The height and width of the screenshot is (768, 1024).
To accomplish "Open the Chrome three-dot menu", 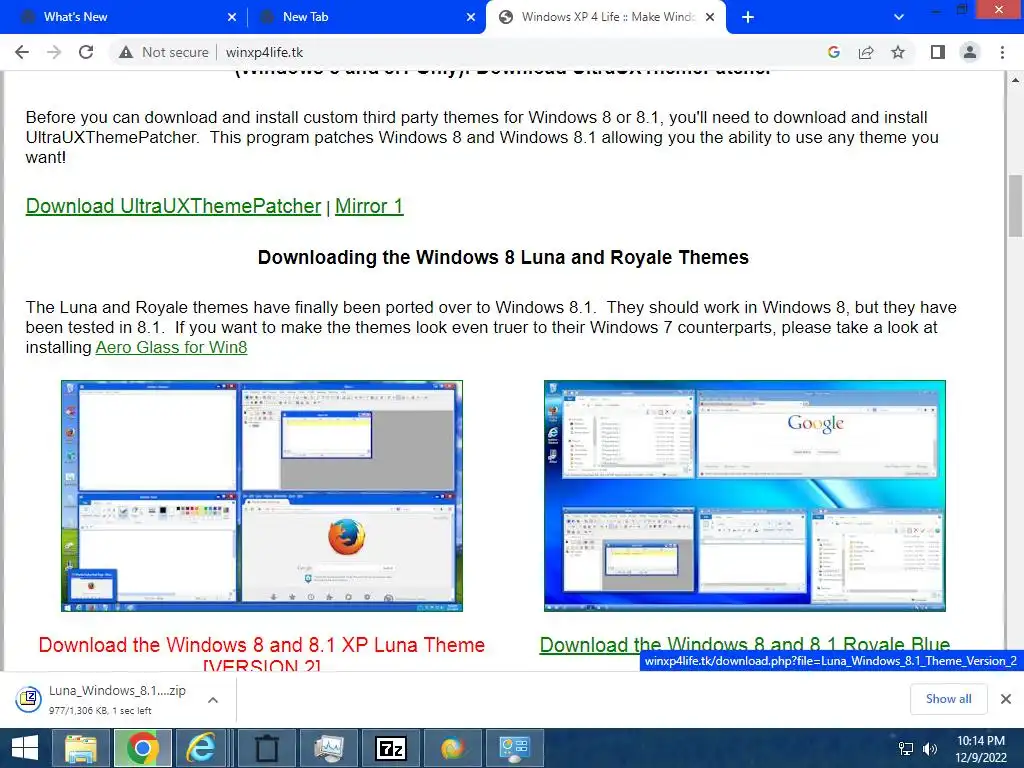I will point(1002,52).
